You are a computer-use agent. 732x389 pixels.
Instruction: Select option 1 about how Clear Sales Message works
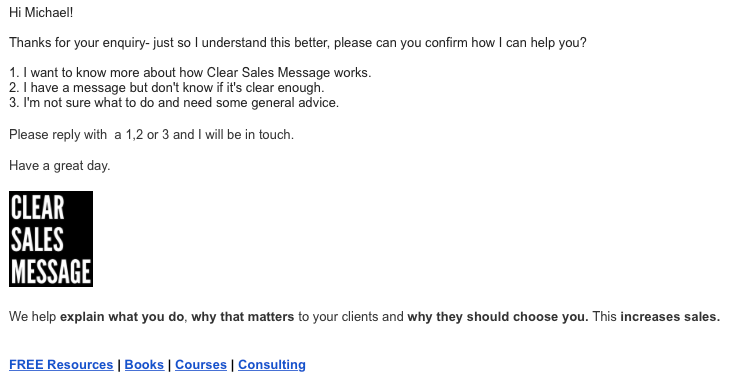(190, 73)
